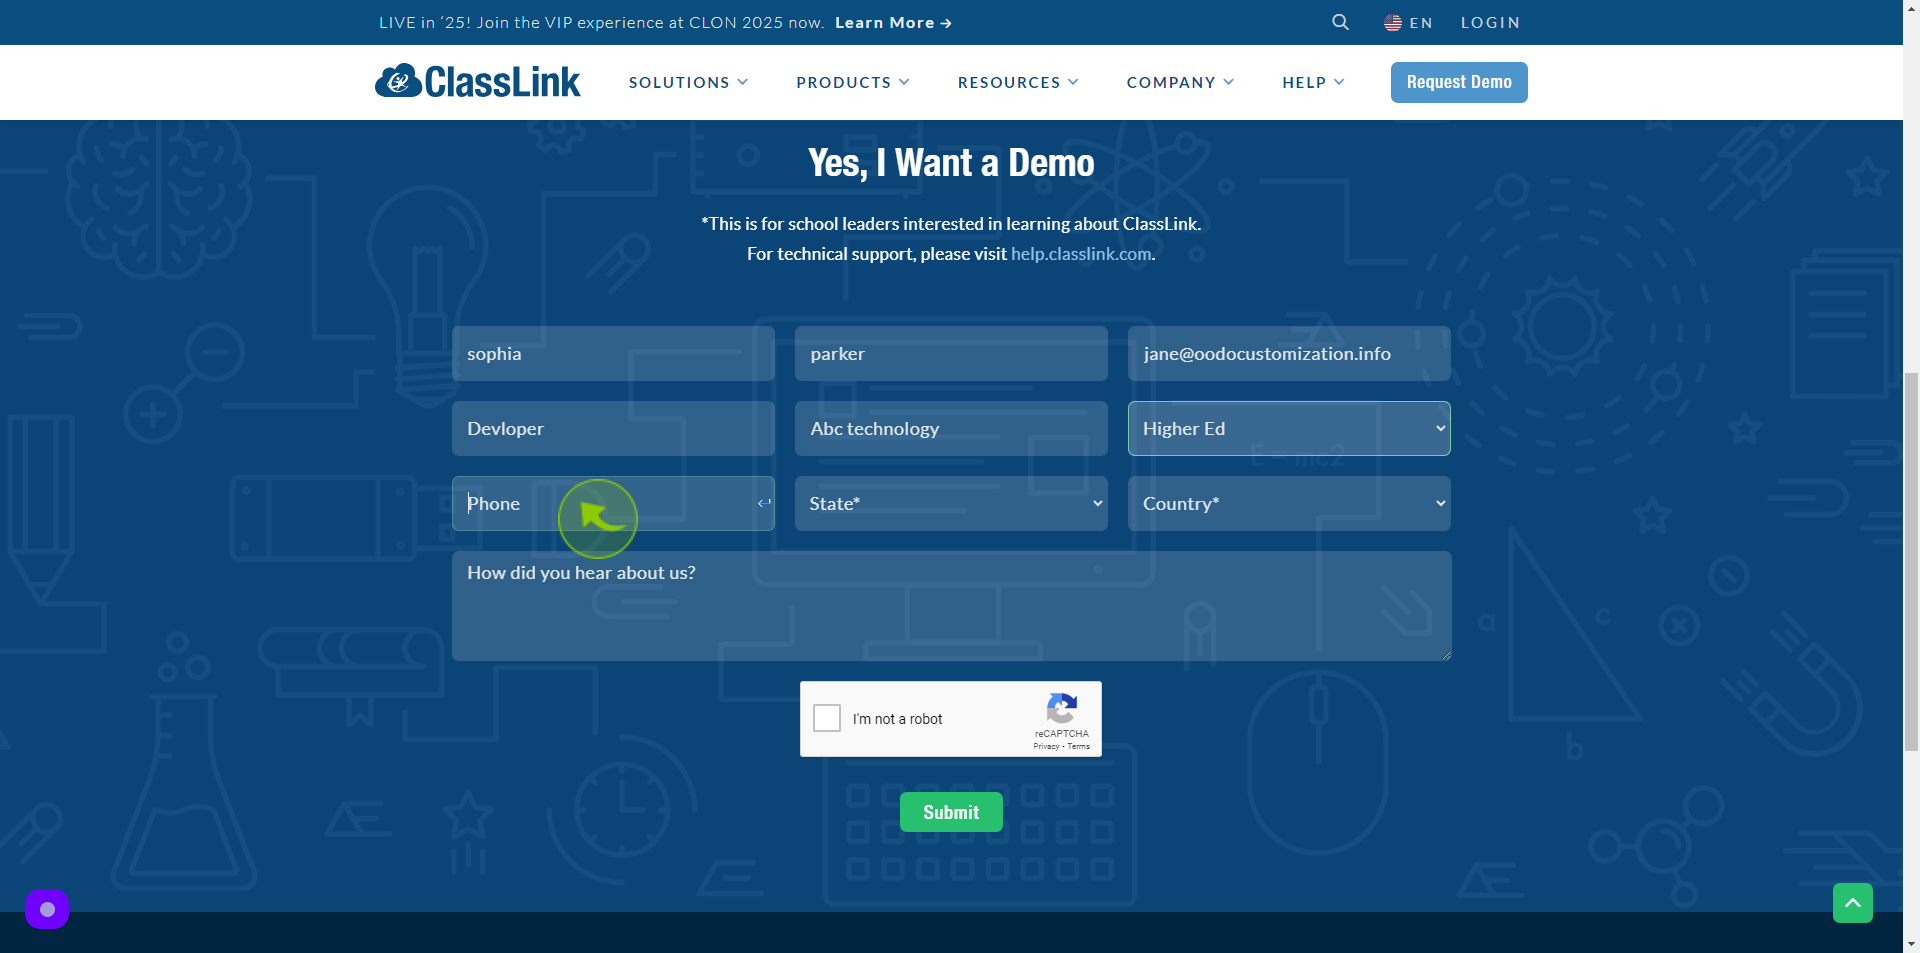Click the email field with jane@oodocustomization.info
1920x953 pixels.
(1289, 353)
